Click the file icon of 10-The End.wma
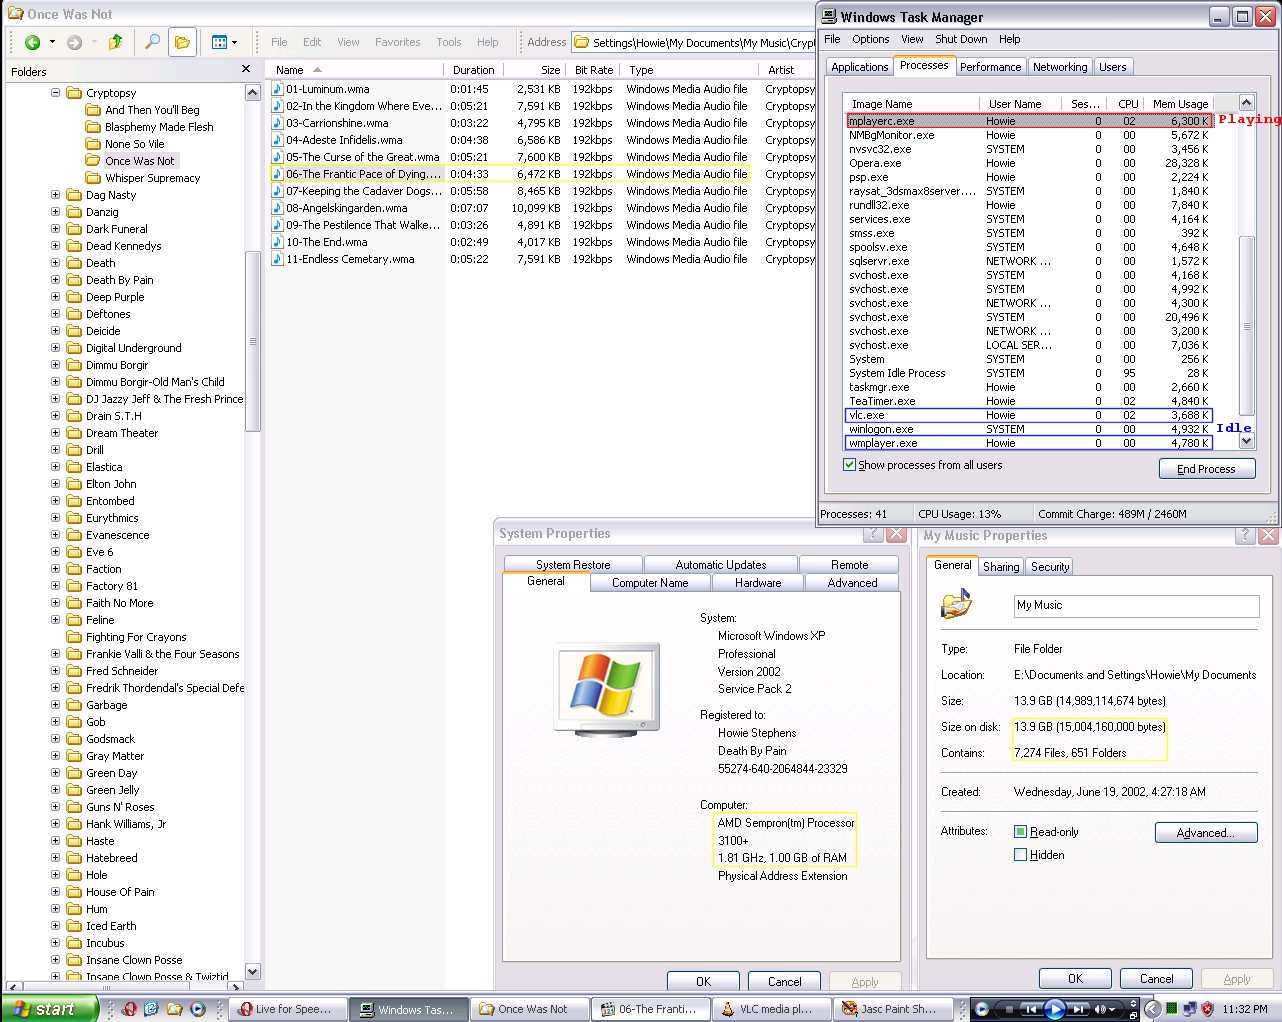1282x1022 pixels. [x=278, y=242]
